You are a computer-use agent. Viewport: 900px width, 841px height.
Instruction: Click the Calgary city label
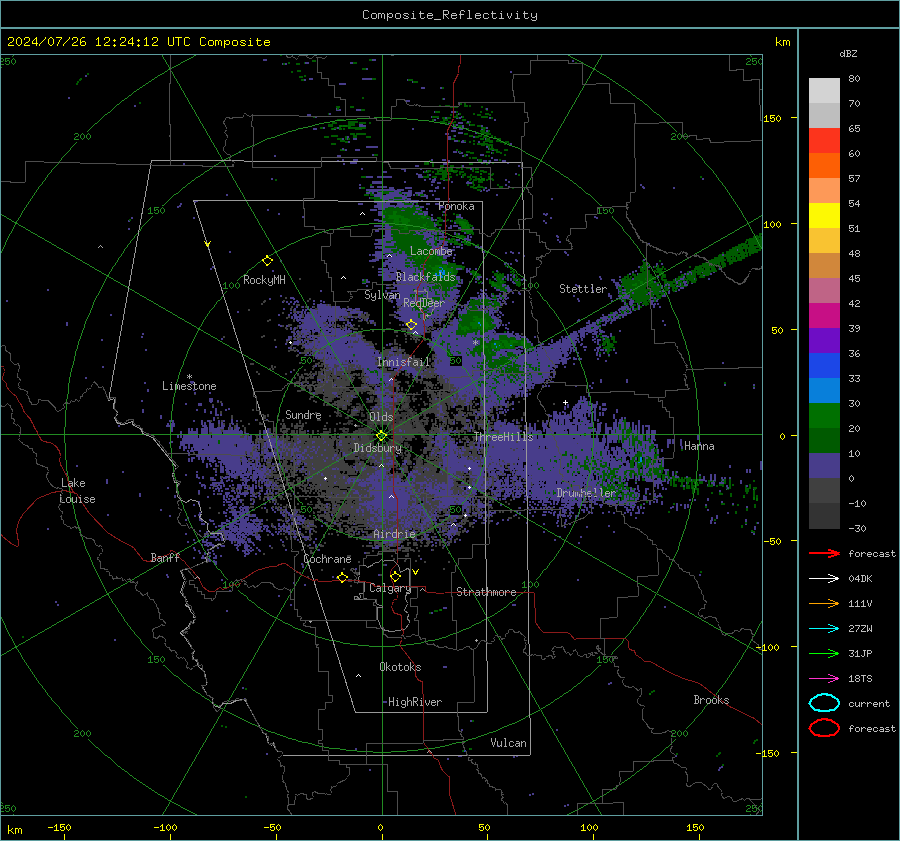coord(390,588)
